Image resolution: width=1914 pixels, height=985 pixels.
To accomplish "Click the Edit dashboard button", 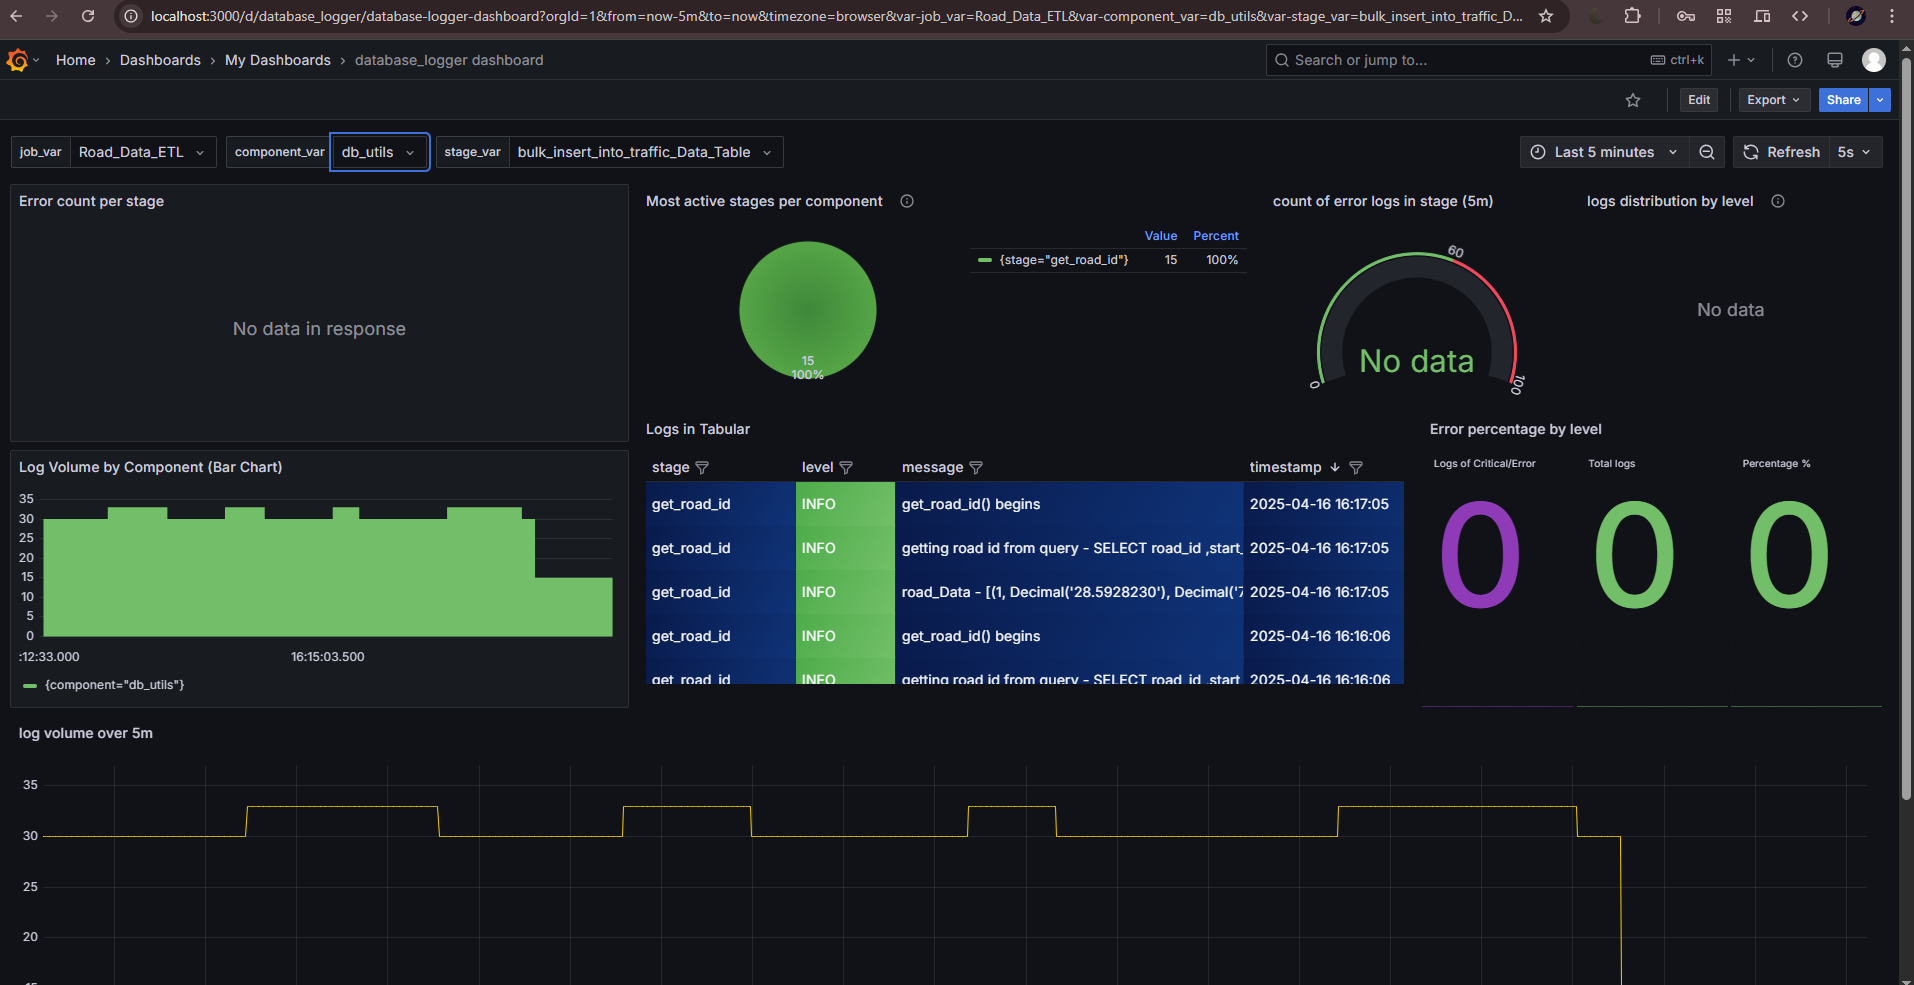I will [1698, 100].
